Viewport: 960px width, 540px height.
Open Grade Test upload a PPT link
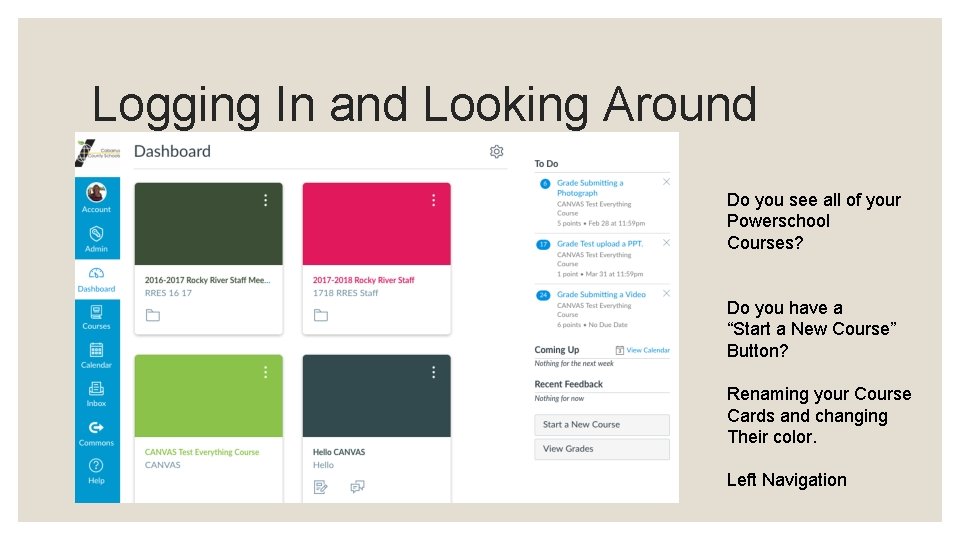600,244
